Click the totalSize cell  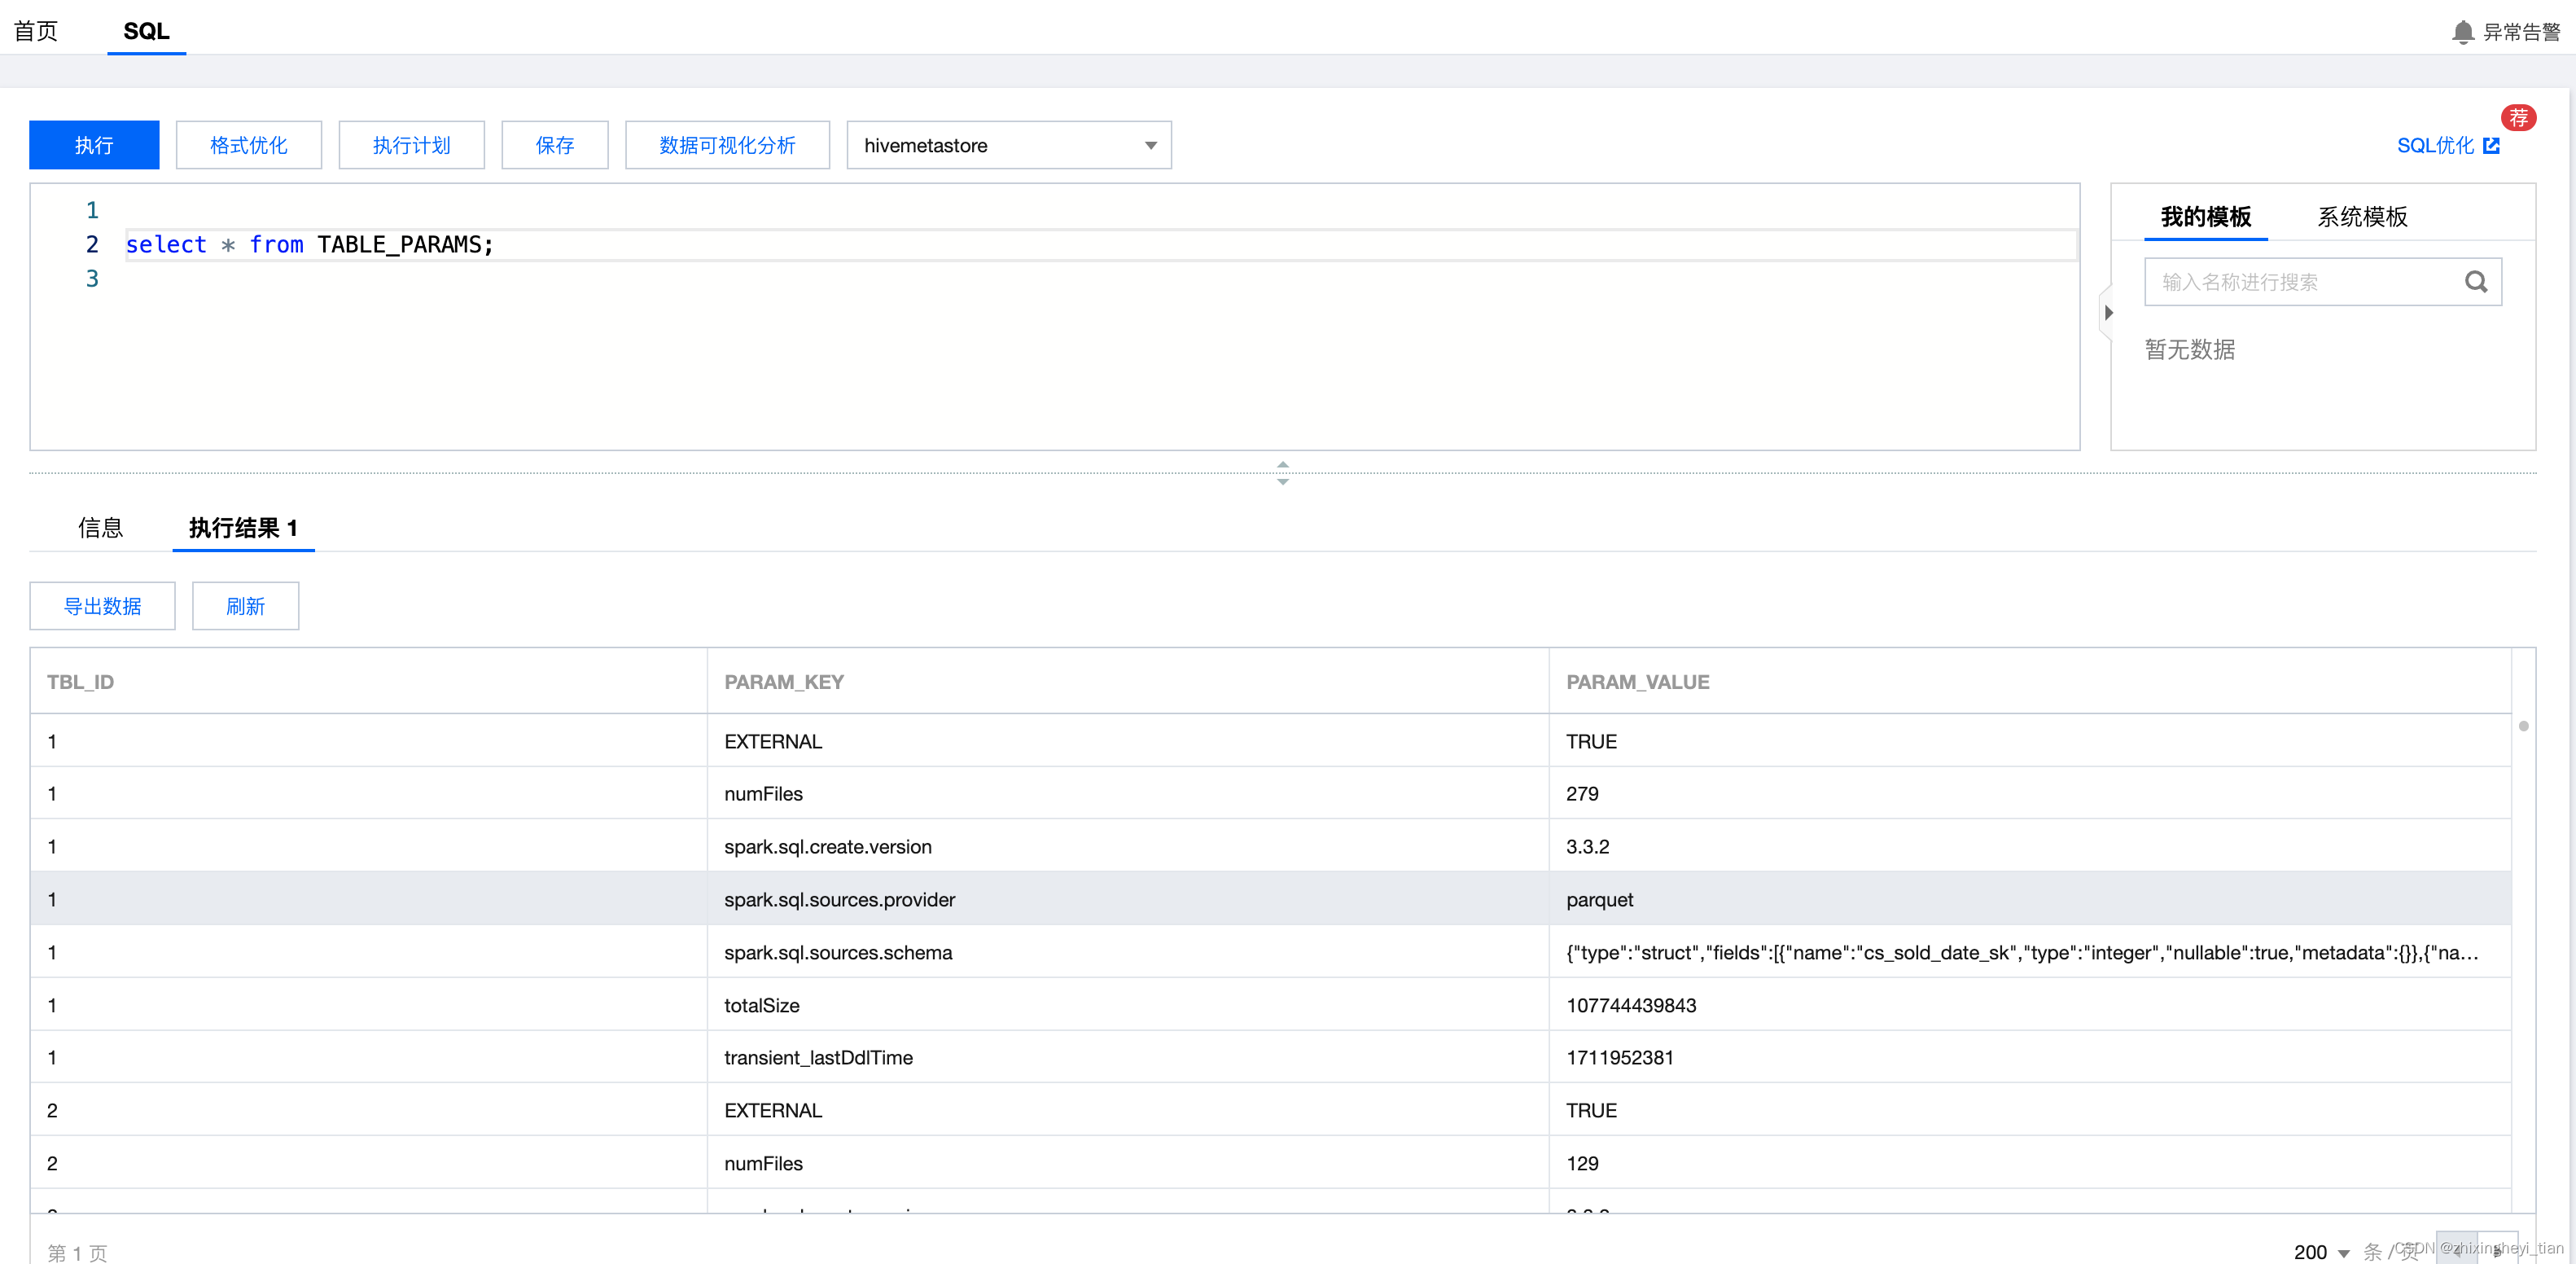pyautogui.click(x=1128, y=1005)
